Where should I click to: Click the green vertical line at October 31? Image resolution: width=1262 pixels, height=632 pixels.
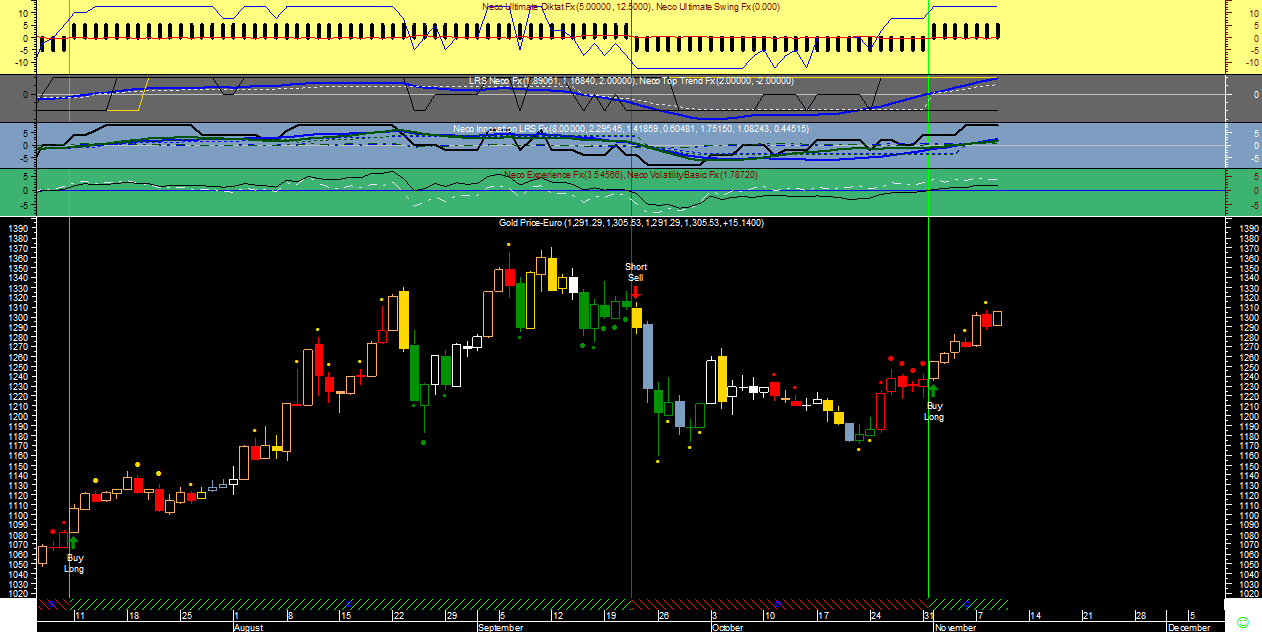[x=929, y=300]
